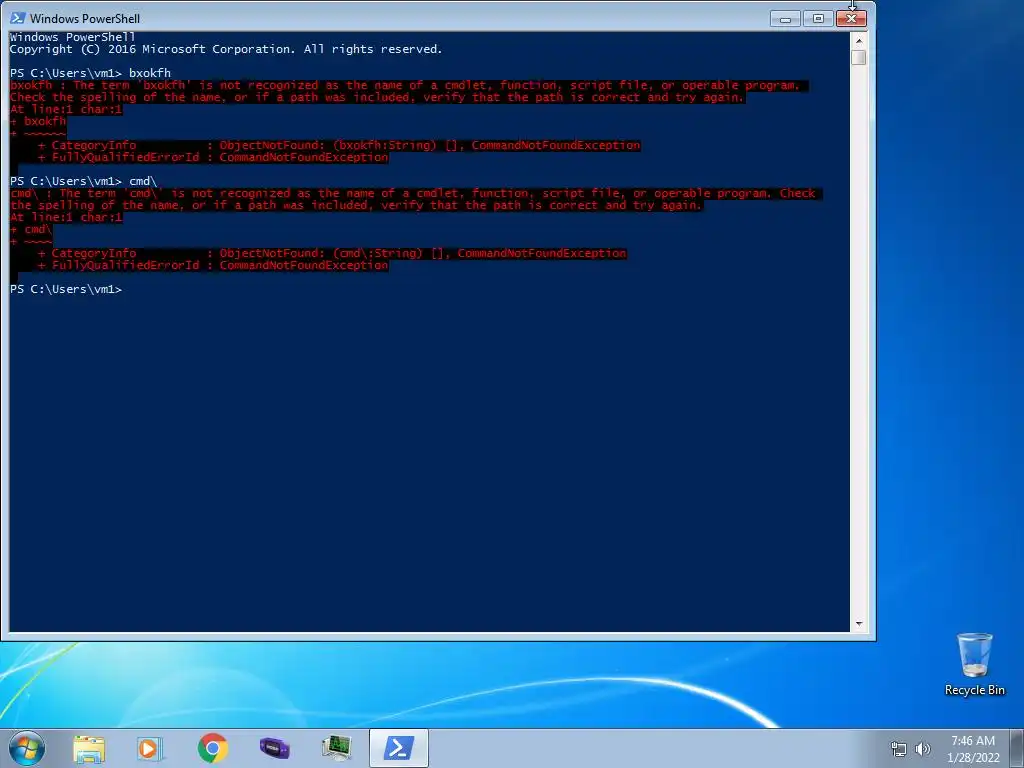Click the 'Windows PowerShell' title bar text
Image resolution: width=1024 pixels, height=768 pixels.
[85, 18]
